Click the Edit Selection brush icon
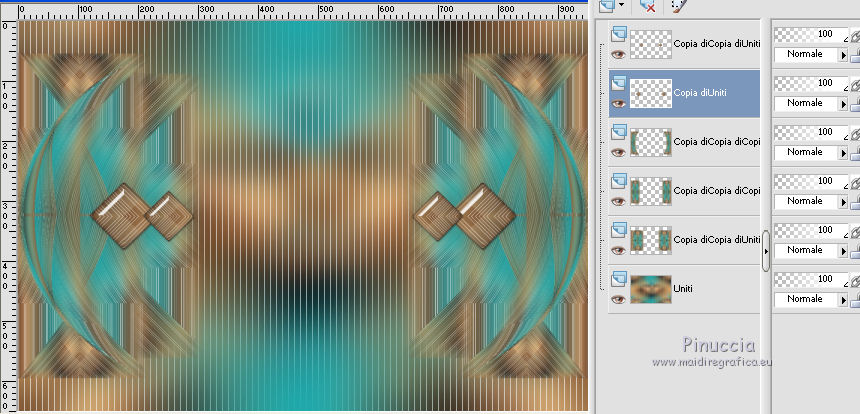 (x=679, y=5)
